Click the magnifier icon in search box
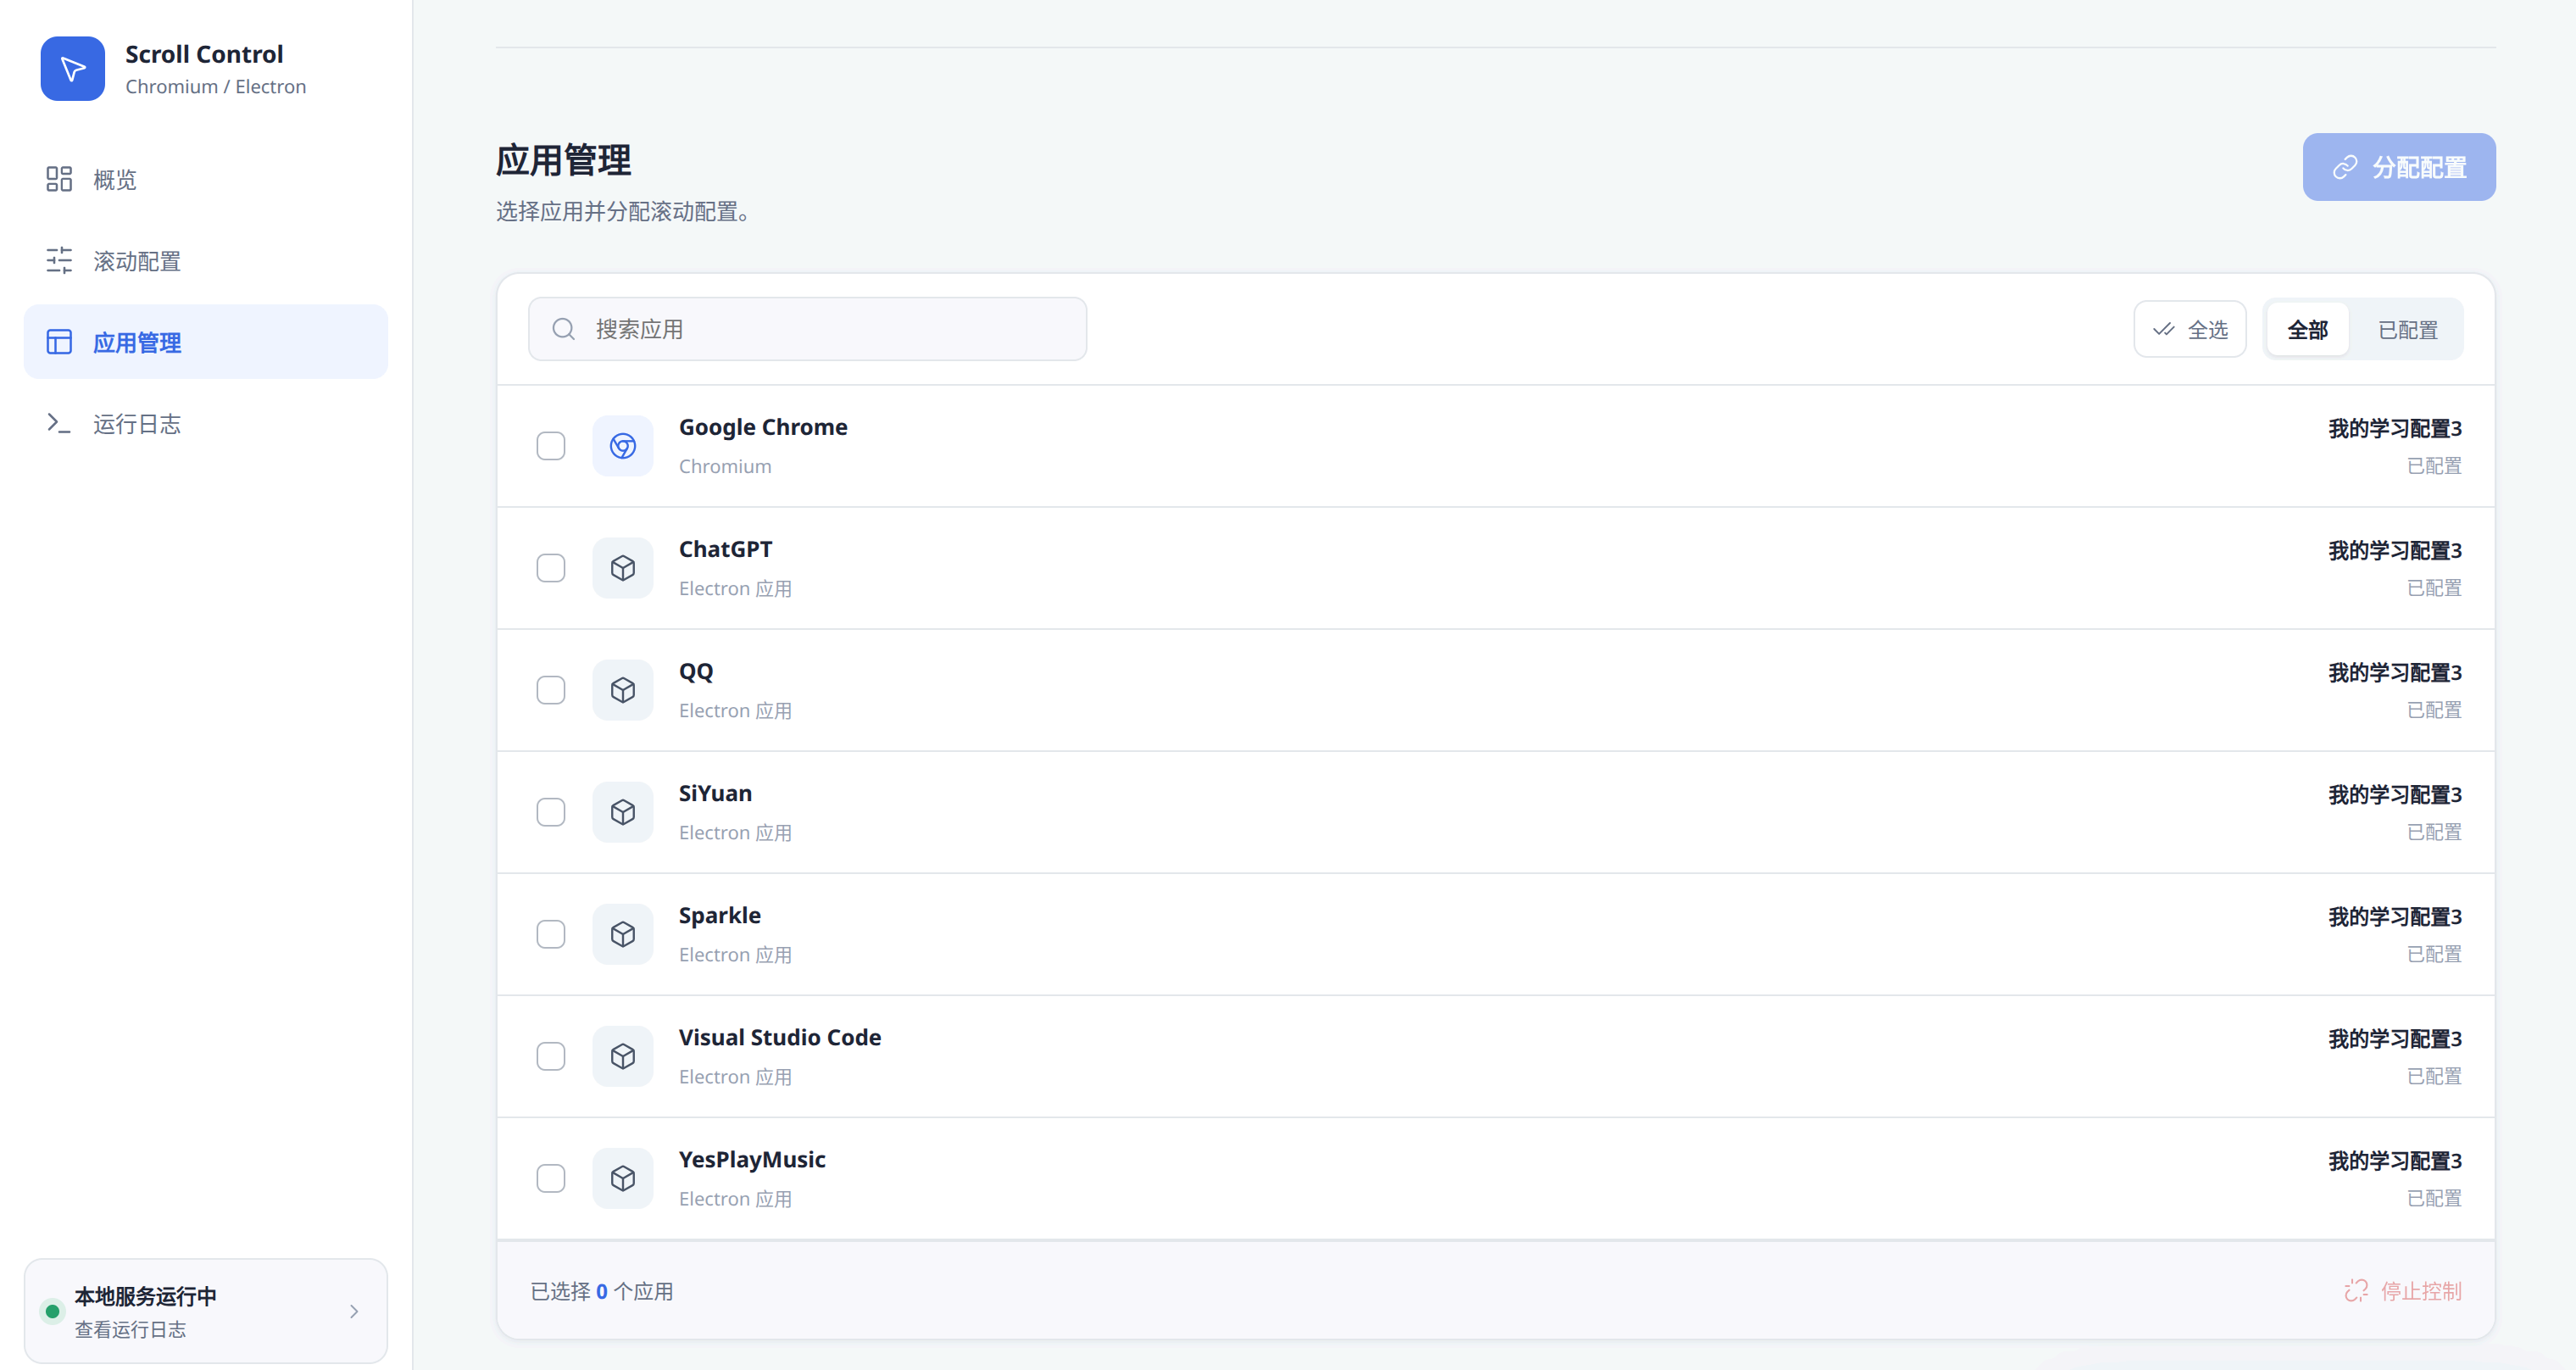Viewport: 2576px width, 1370px height. tap(564, 329)
